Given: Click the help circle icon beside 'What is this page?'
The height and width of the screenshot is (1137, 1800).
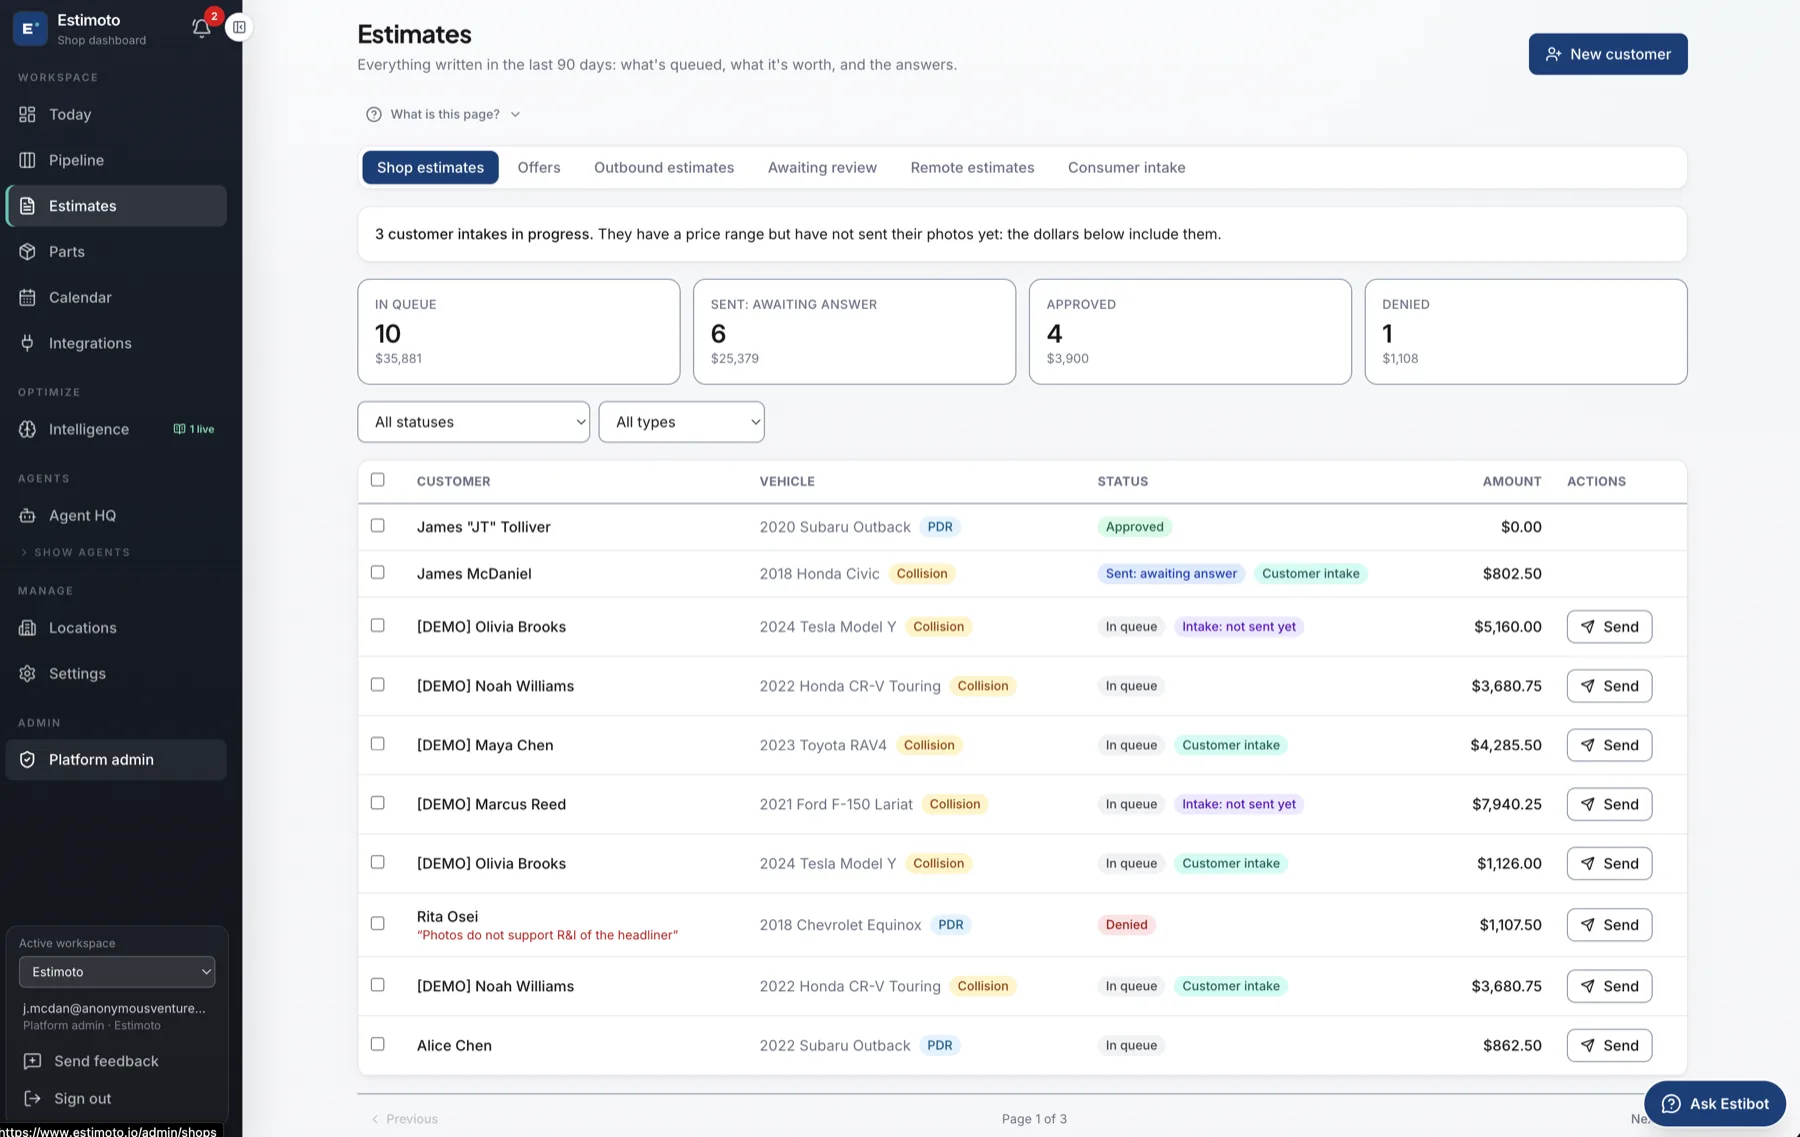Looking at the screenshot, I should (x=374, y=114).
